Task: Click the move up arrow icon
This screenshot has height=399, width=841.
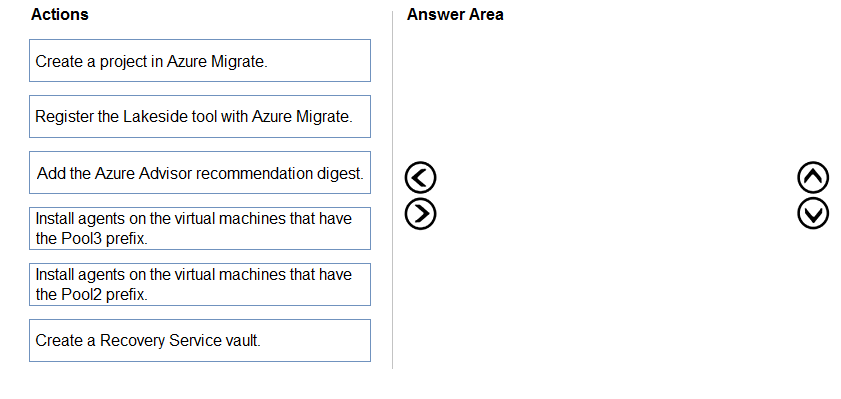Action: pyautogui.click(x=813, y=178)
